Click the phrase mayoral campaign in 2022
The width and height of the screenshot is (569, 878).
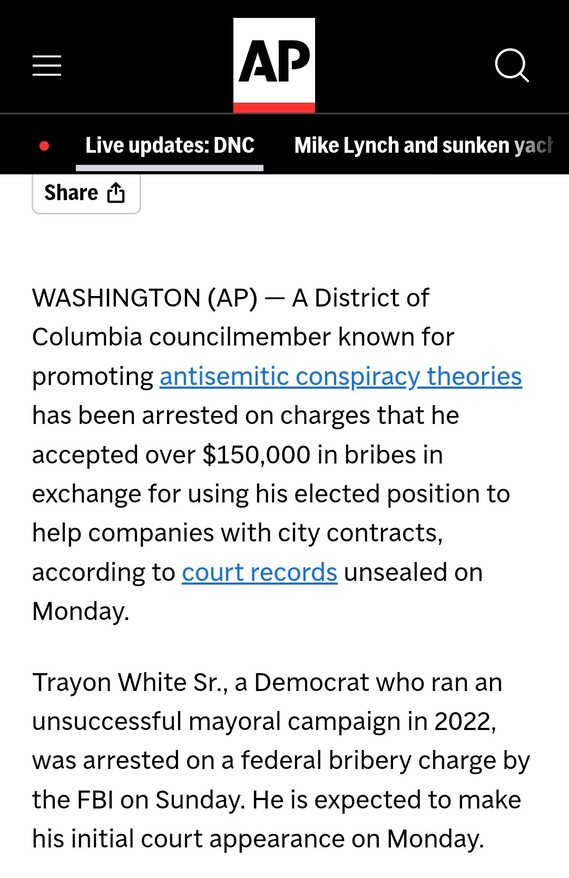[x=342, y=722]
